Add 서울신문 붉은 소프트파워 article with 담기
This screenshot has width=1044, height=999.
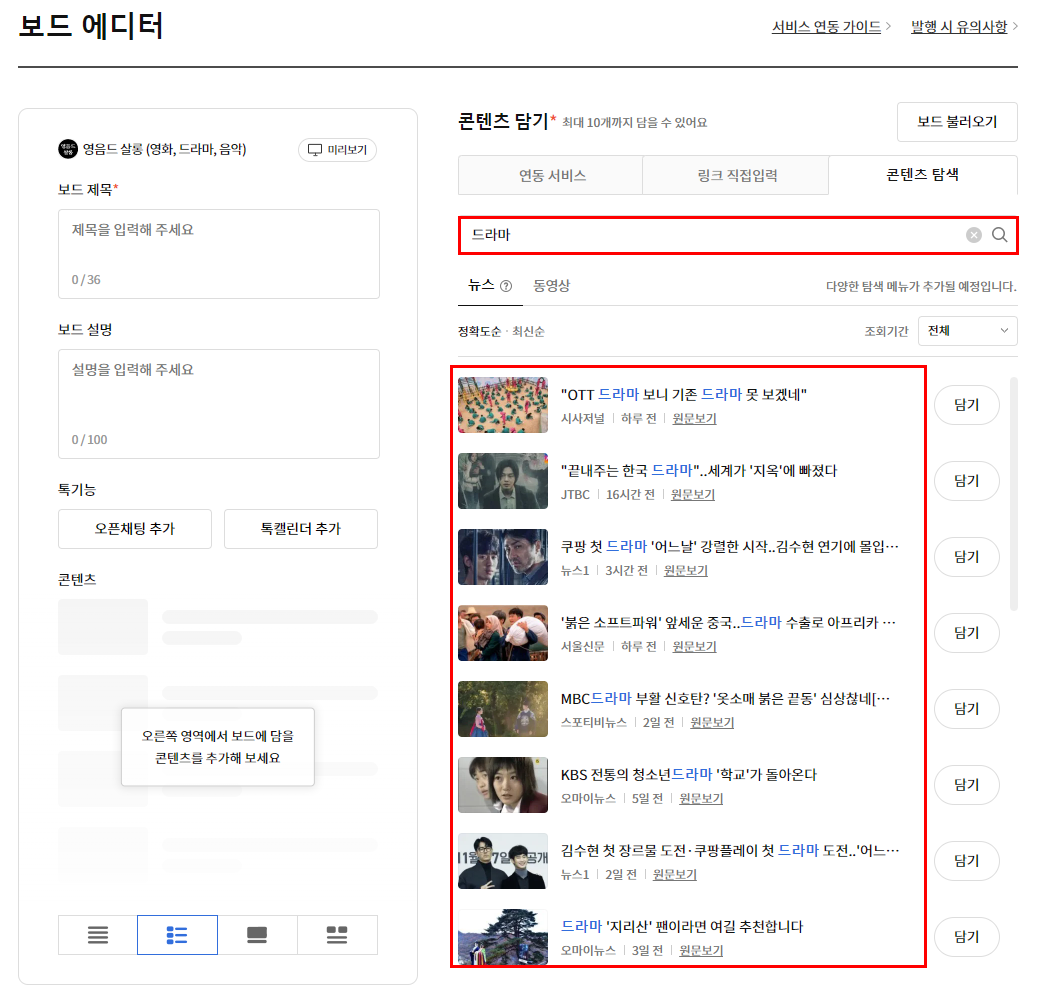967,633
